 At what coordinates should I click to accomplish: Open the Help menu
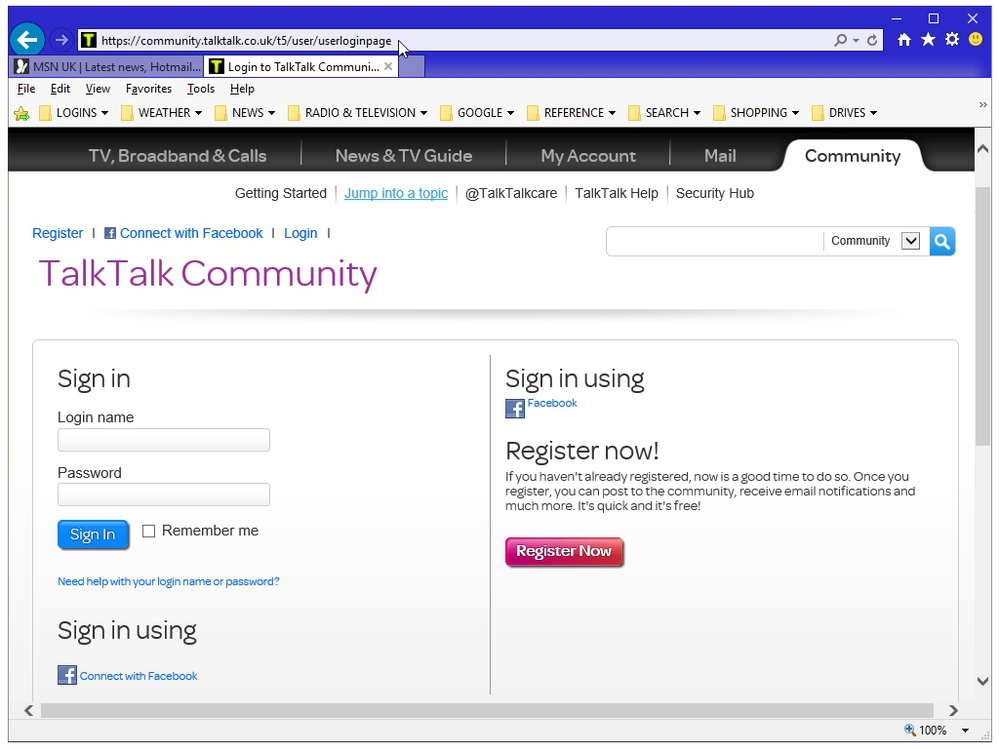click(242, 89)
